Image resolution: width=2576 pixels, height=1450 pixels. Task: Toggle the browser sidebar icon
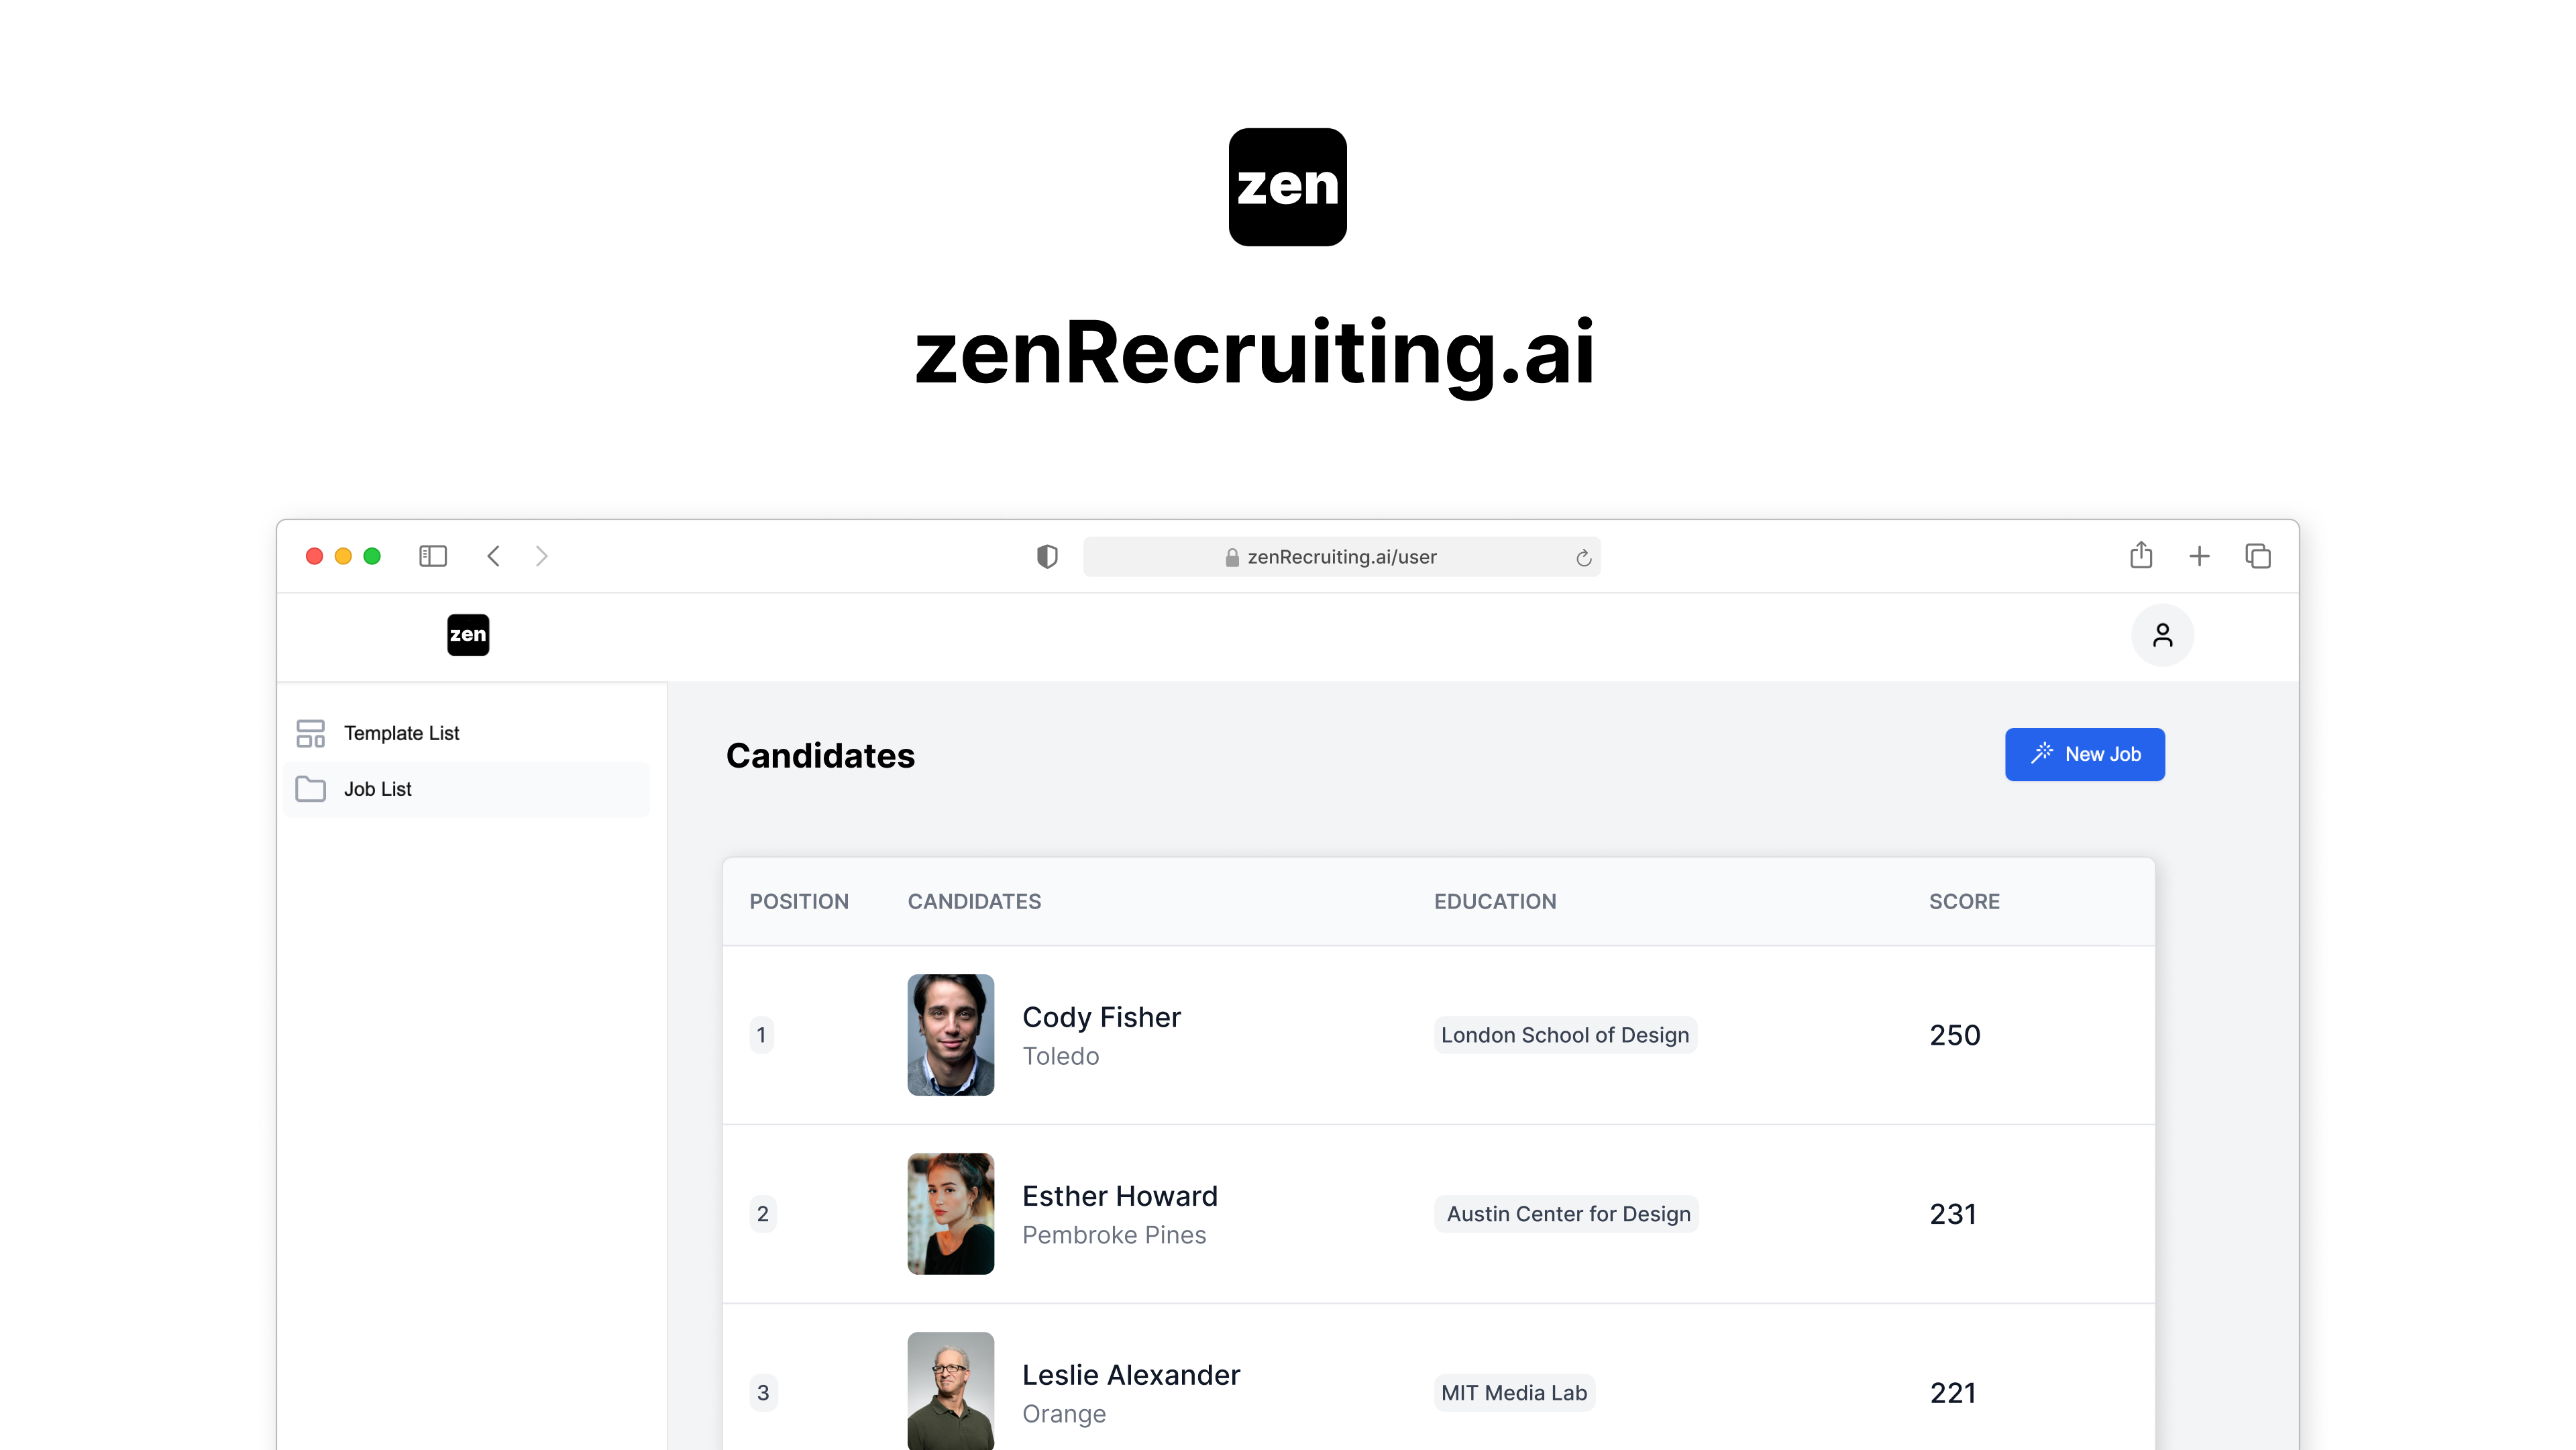[432, 556]
